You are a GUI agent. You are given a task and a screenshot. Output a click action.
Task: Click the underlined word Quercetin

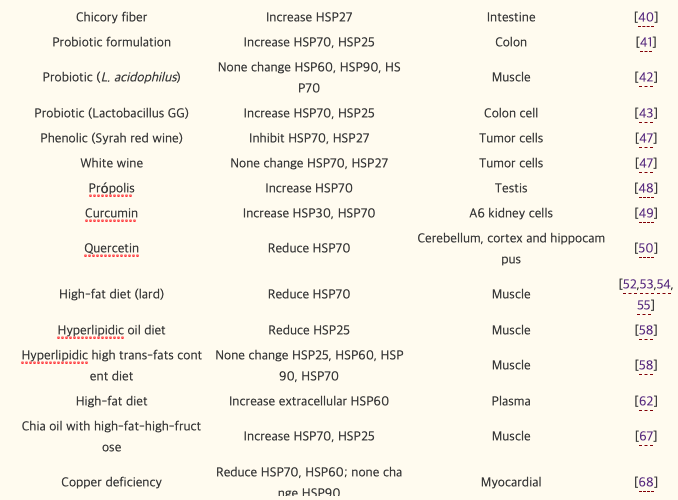pos(111,248)
